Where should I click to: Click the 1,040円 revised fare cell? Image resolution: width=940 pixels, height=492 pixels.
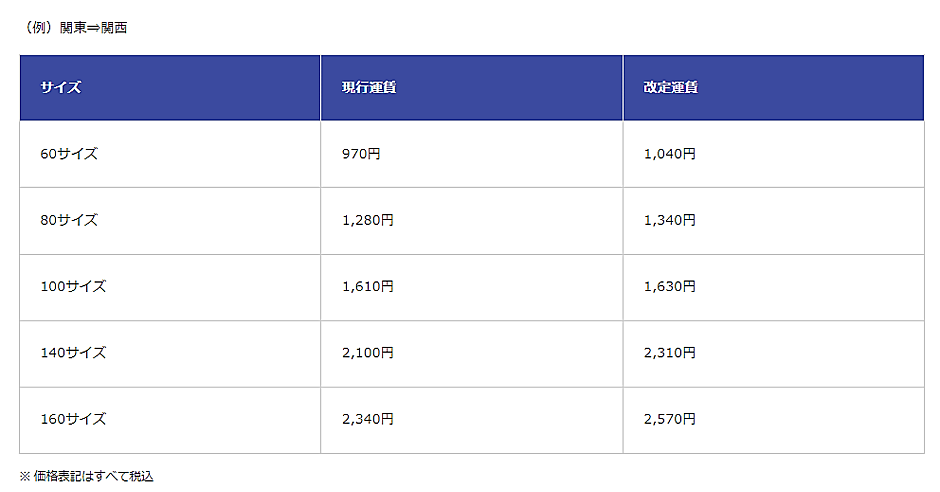(669, 154)
